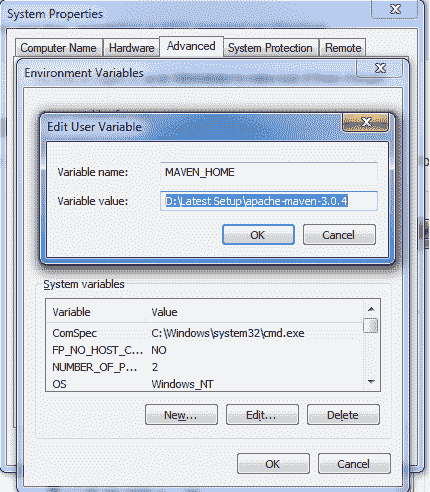Click Delete under System variables

[x=343, y=415]
